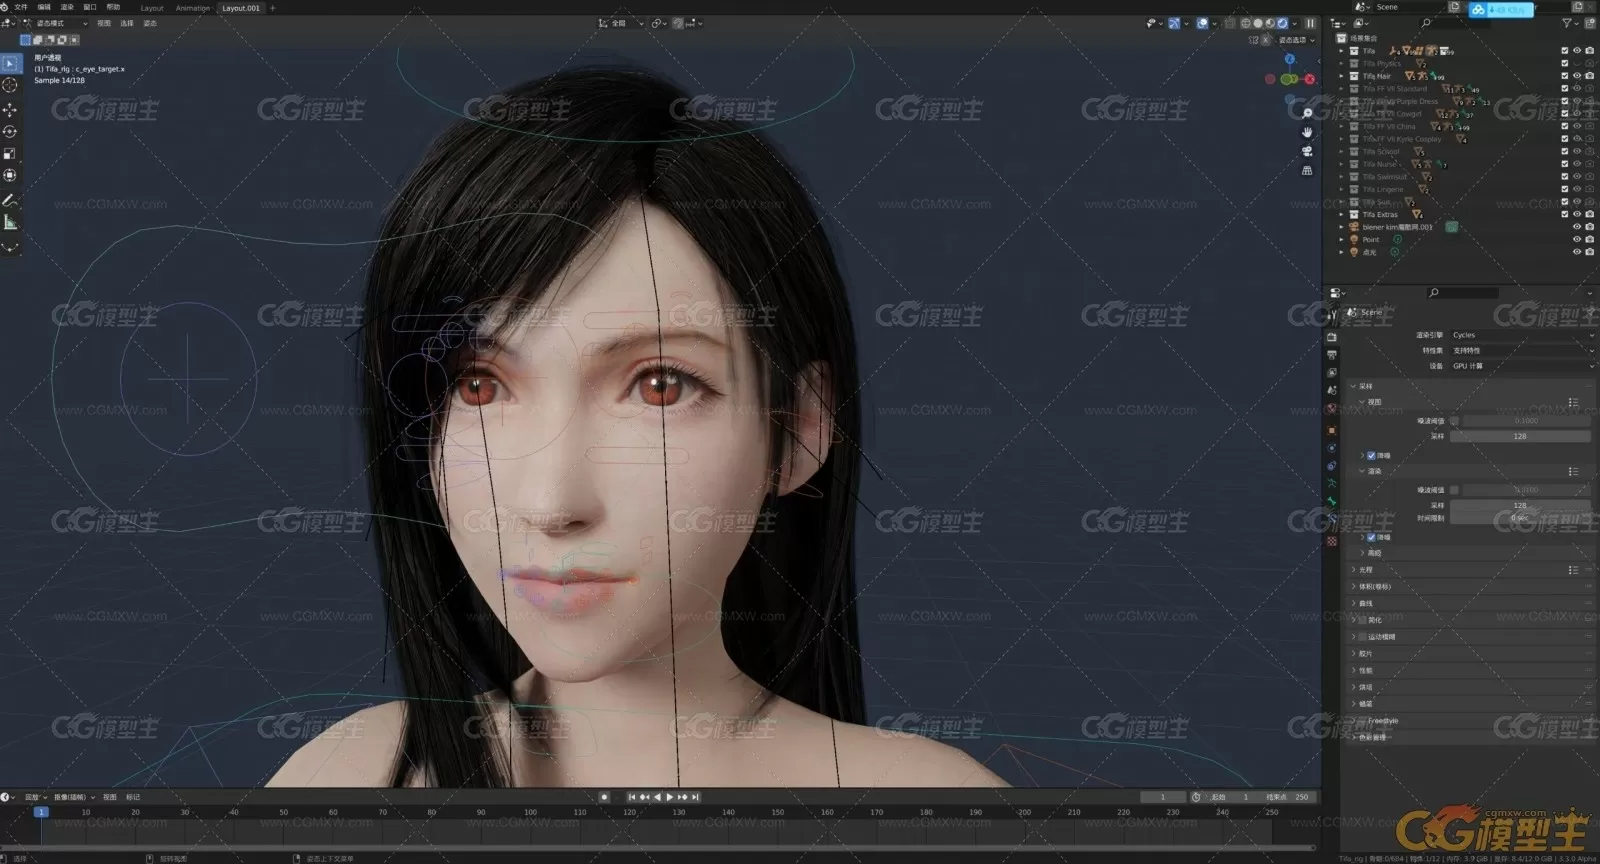Image resolution: width=1600 pixels, height=864 pixels.
Task: Jump to the timeline start frame
Action: pos(632,797)
